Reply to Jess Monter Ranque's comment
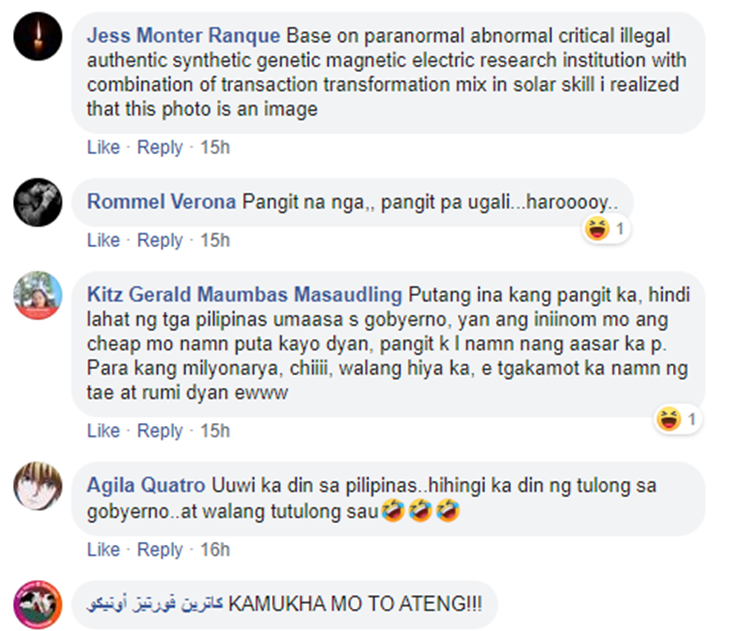The width and height of the screenshot is (750, 631). tap(160, 147)
